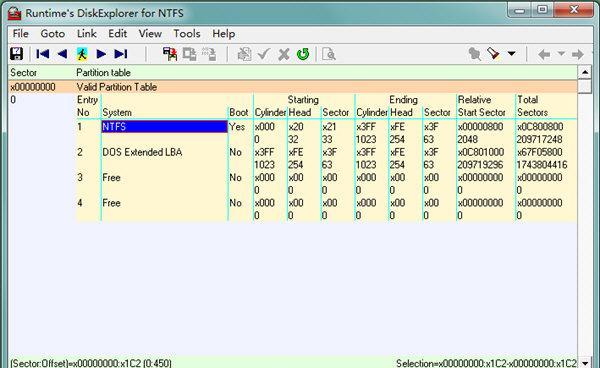
Task: Click the grayed-out paste-to-disk icon
Action: click(x=209, y=54)
